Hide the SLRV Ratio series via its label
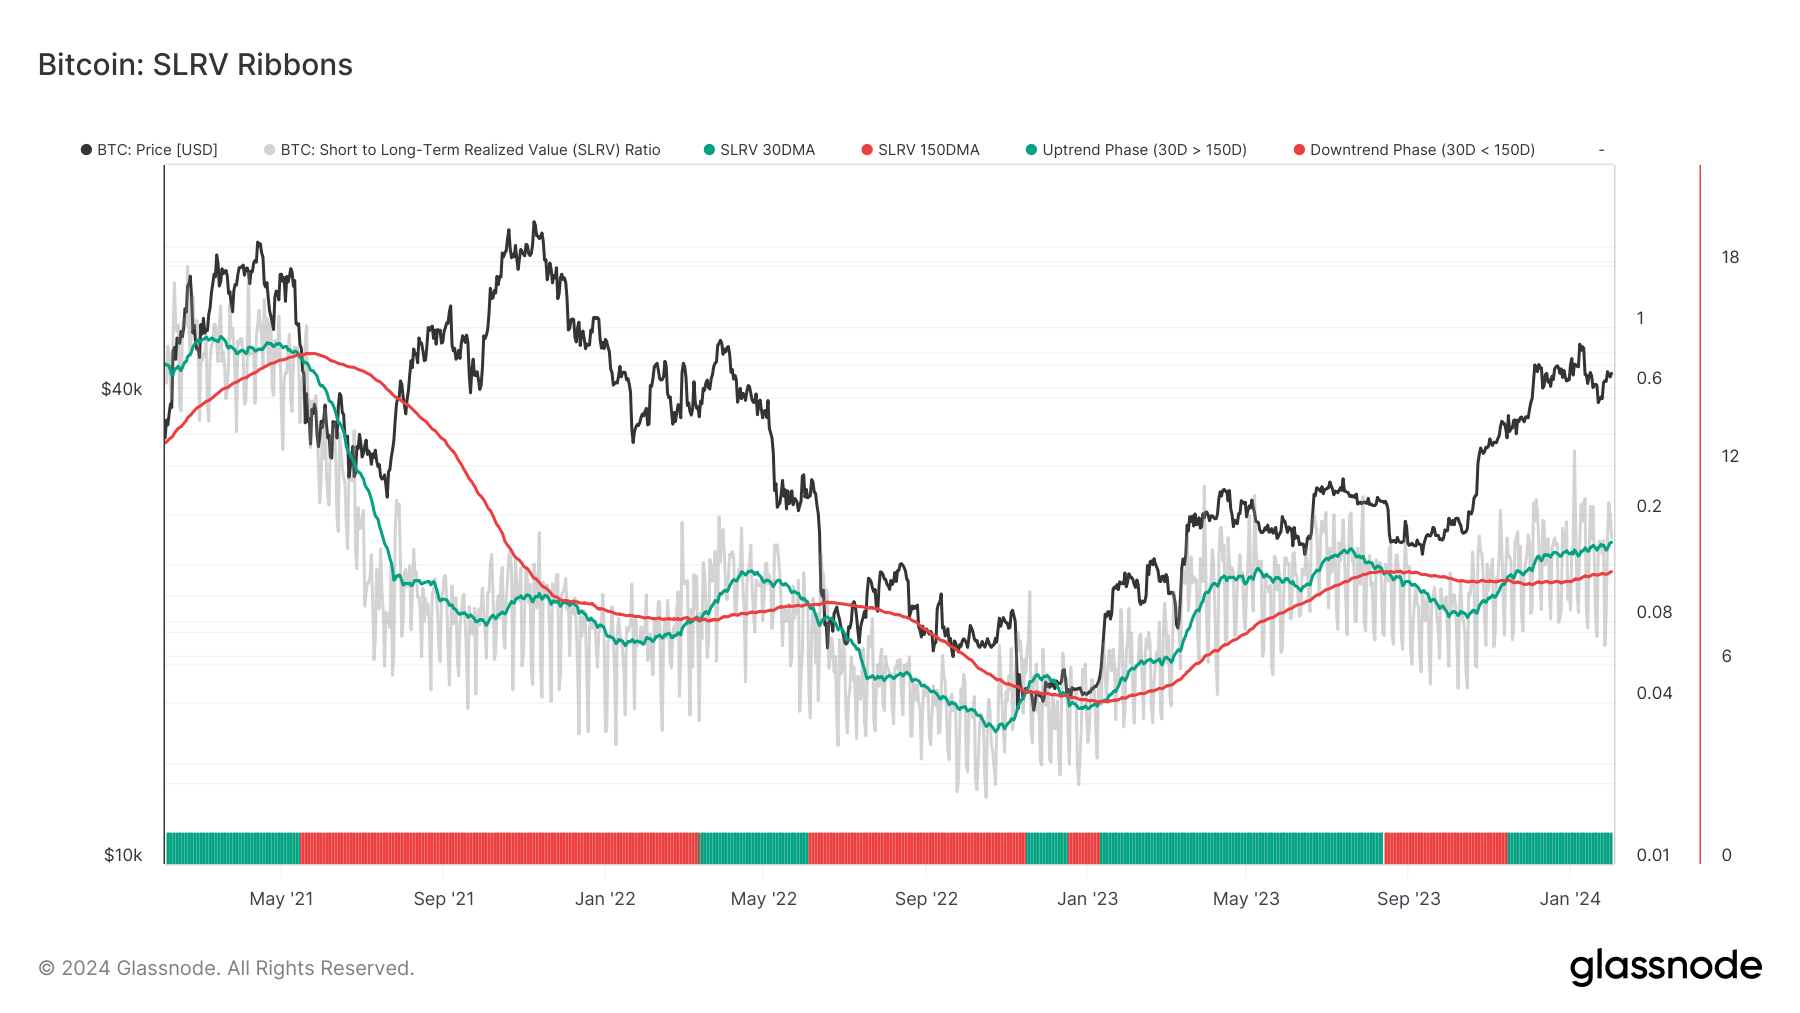This screenshot has width=1800, height=1013. click(x=470, y=149)
